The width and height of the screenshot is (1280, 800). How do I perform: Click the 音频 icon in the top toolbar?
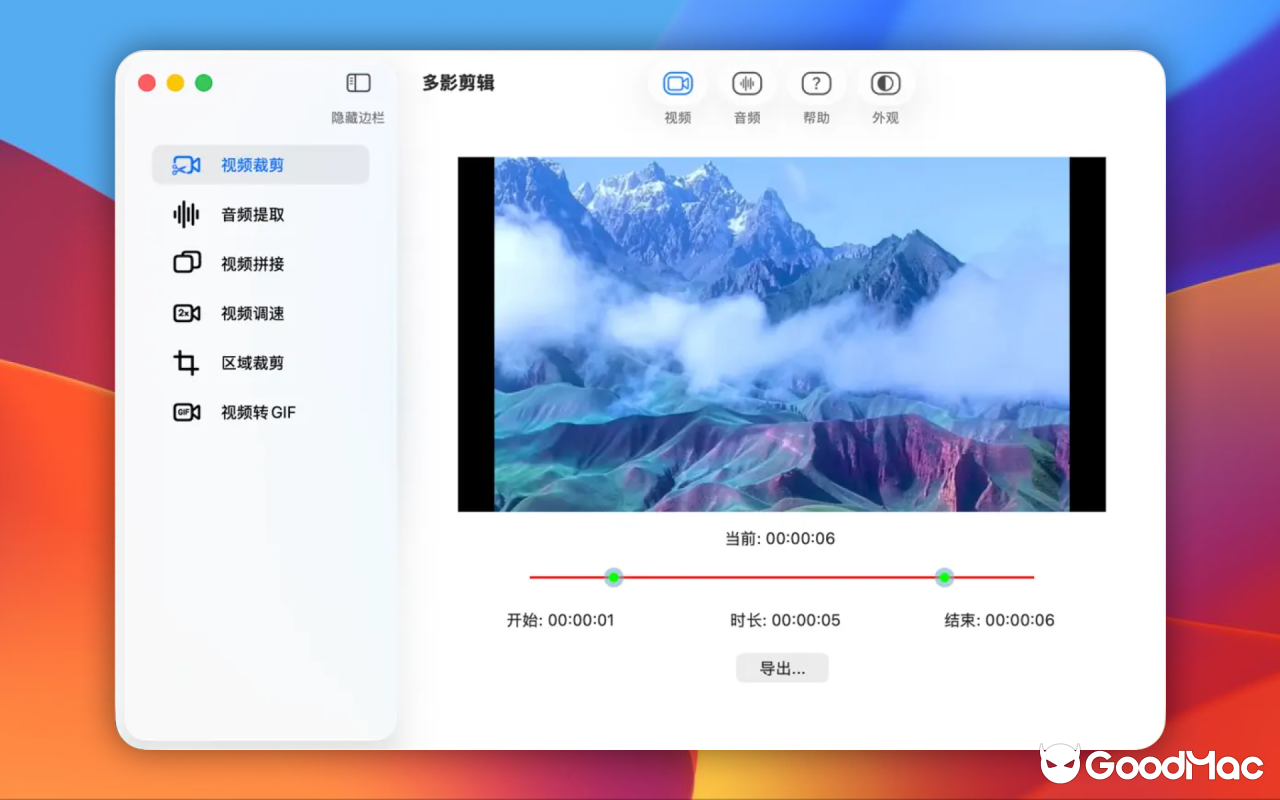click(x=747, y=83)
